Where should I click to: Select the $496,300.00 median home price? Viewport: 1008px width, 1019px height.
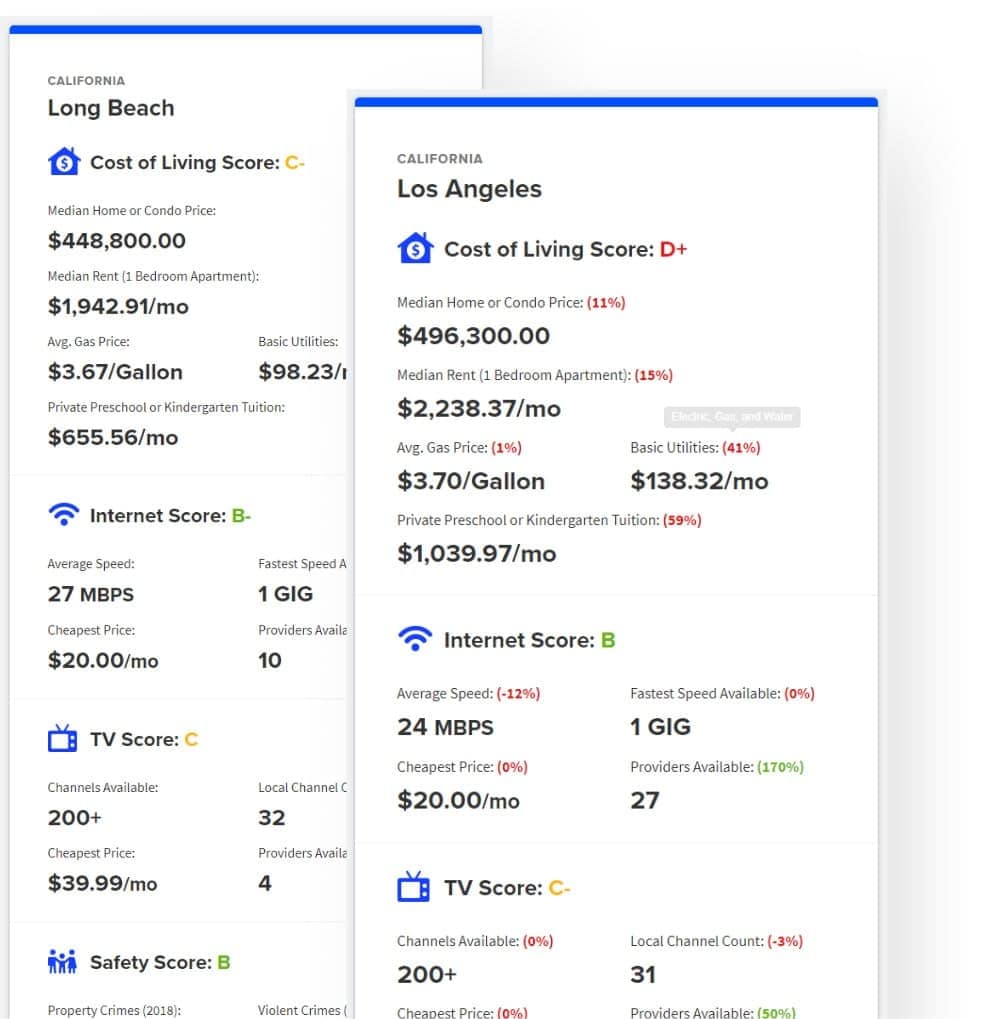click(473, 335)
